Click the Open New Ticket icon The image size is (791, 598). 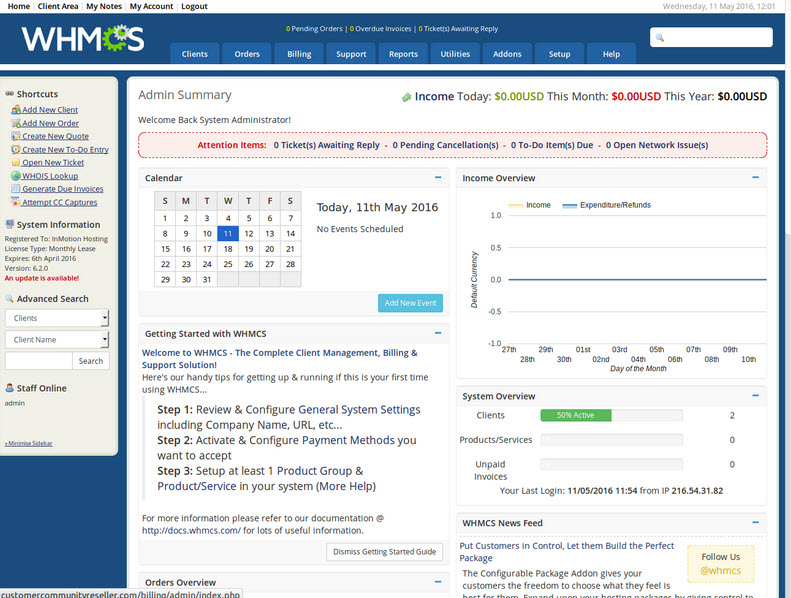click(x=16, y=162)
